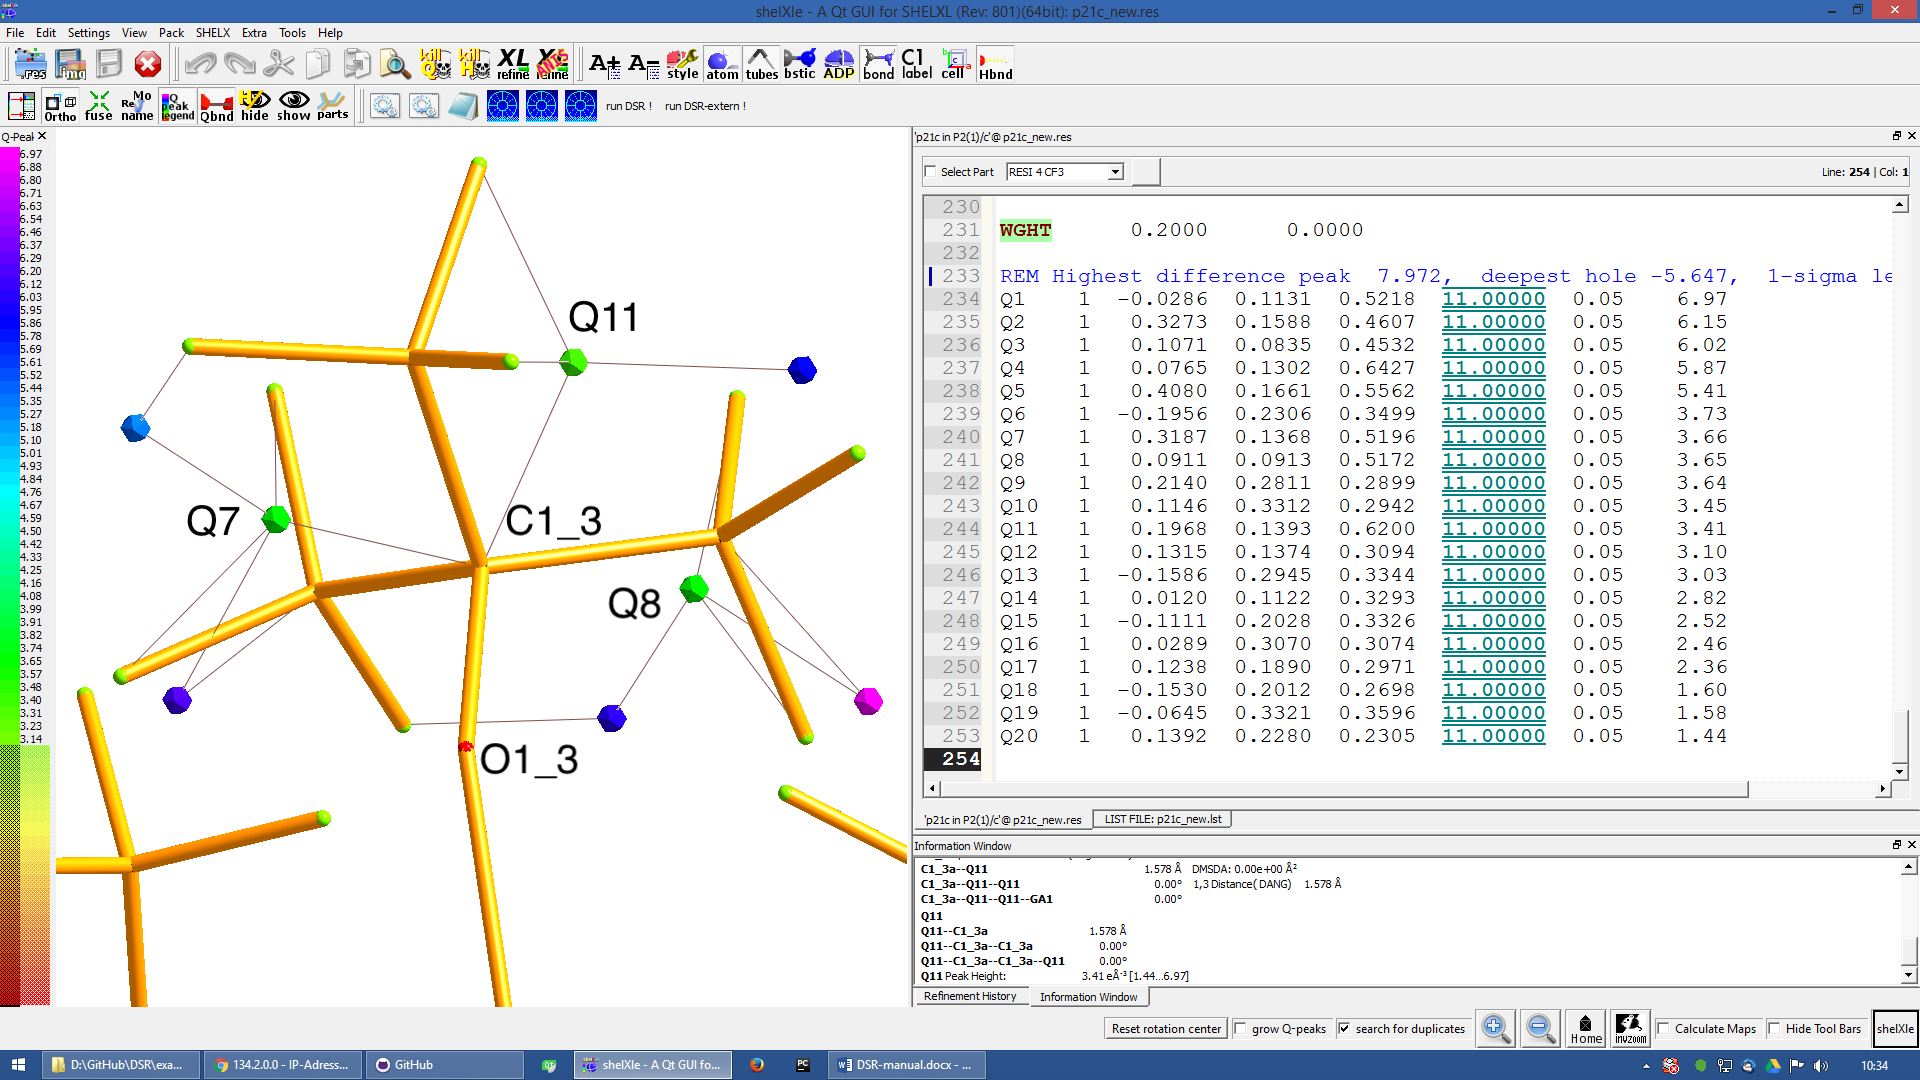This screenshot has width=1920, height=1080.
Task: Toggle the Calculate Maps checkbox
Action: pyautogui.click(x=1664, y=1029)
